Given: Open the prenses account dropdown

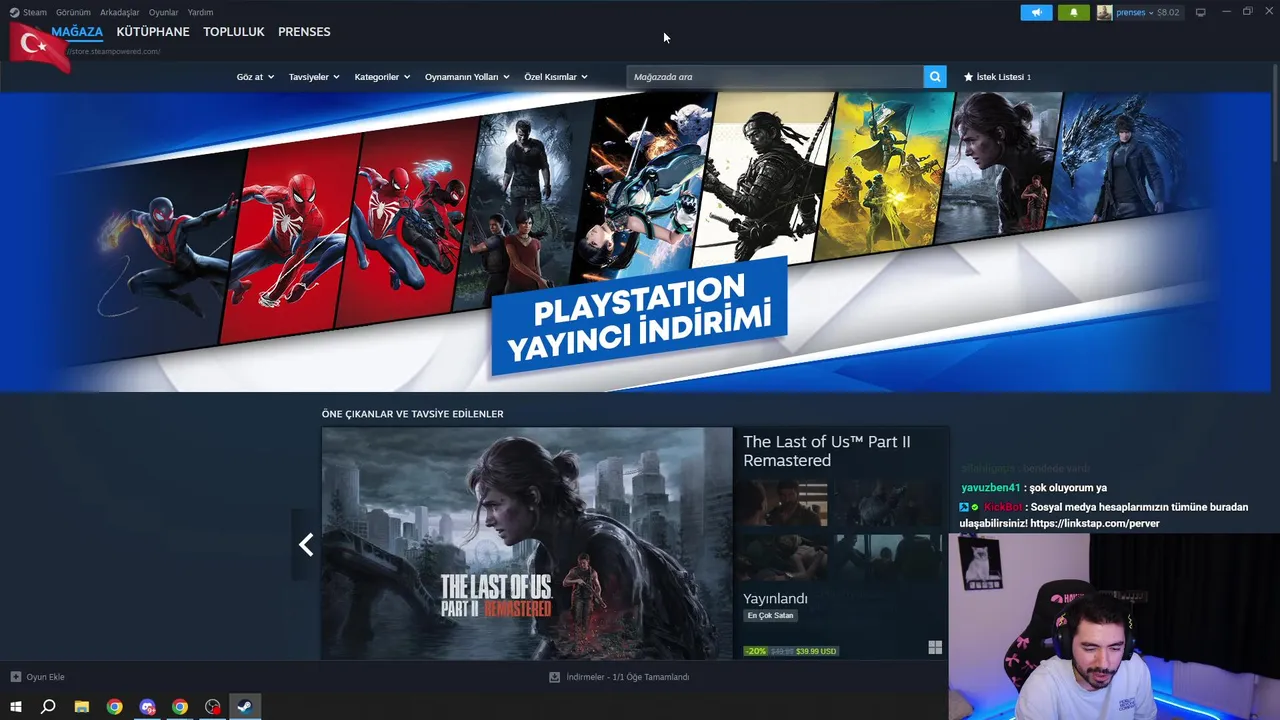Looking at the screenshot, I should click(1135, 12).
